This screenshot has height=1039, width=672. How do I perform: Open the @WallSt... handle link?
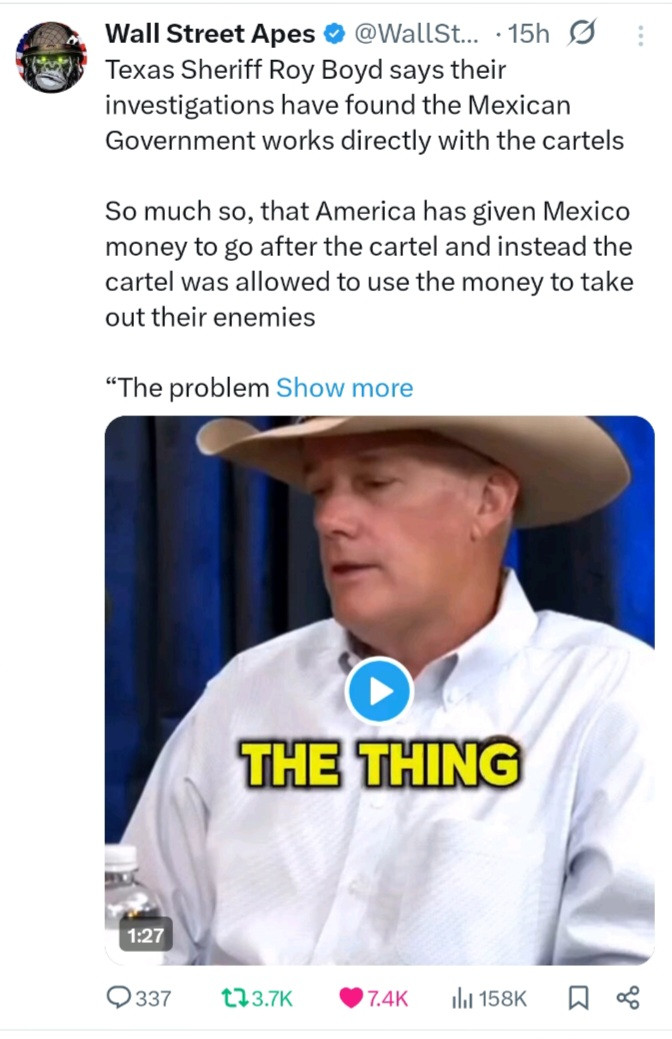pos(417,33)
